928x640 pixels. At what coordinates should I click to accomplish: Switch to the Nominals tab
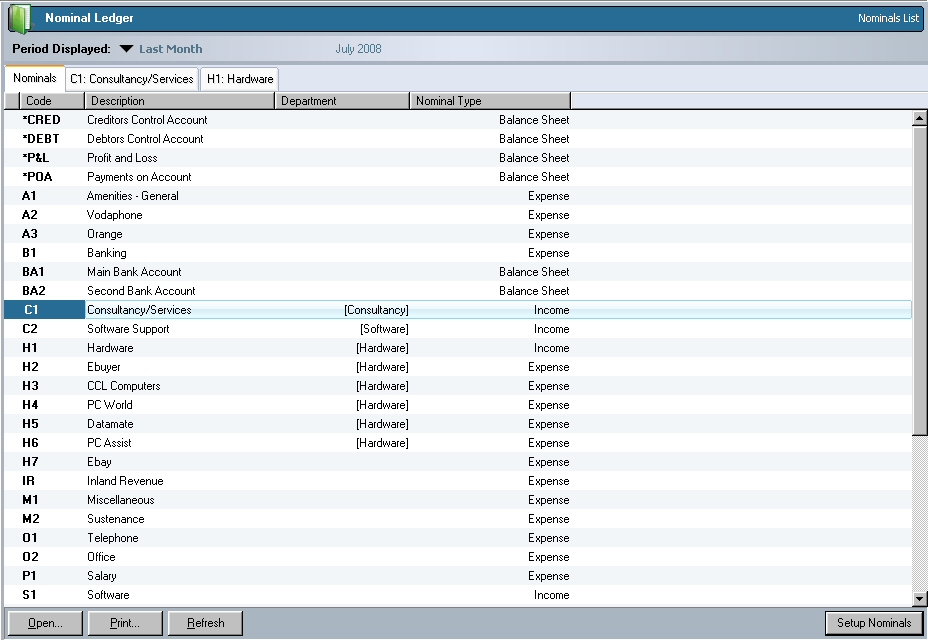pyautogui.click(x=34, y=78)
